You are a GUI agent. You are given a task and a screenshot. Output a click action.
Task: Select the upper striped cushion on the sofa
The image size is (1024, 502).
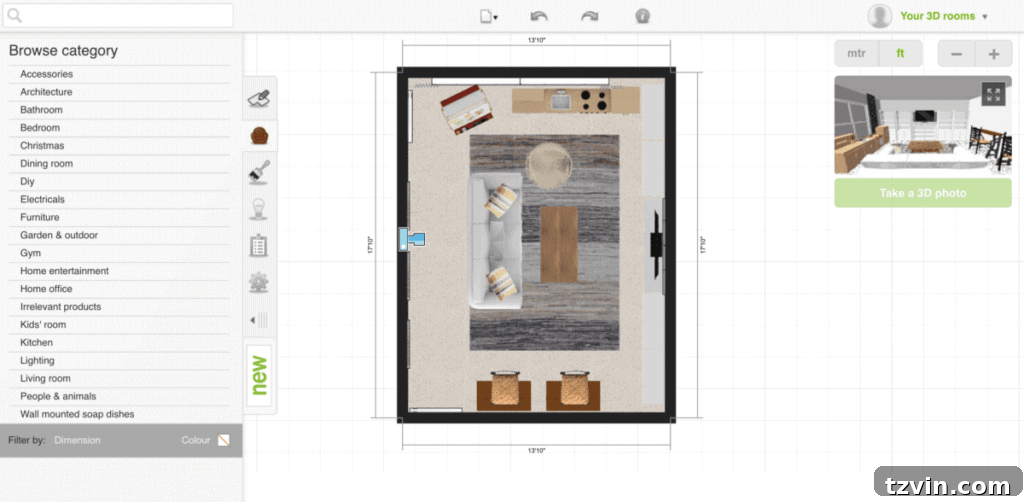coord(501,200)
